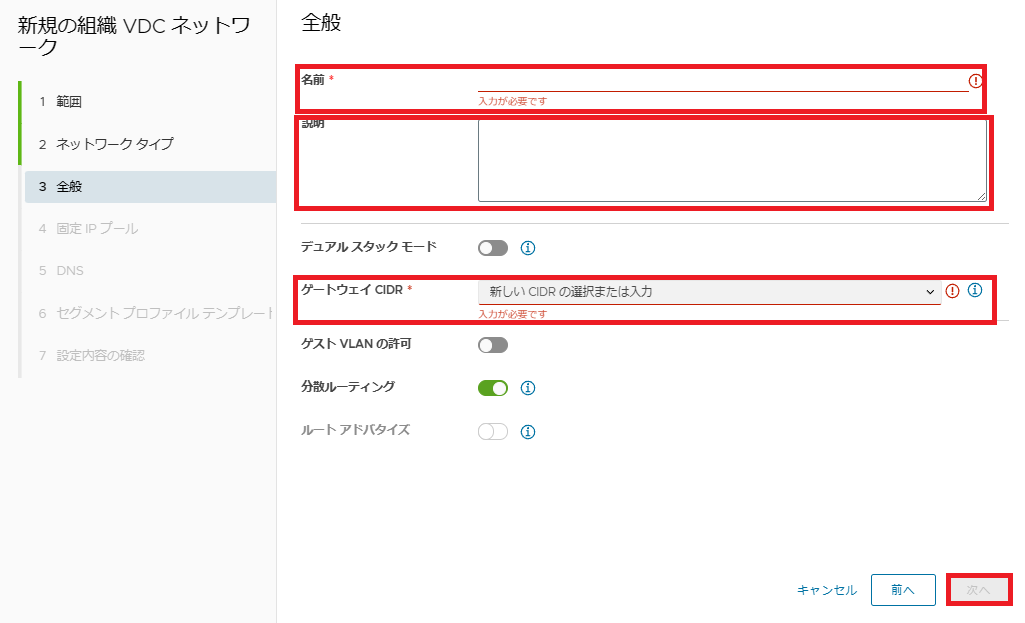Click the 名前 text input field
This screenshot has height=623, width=1025.
[x=722, y=81]
